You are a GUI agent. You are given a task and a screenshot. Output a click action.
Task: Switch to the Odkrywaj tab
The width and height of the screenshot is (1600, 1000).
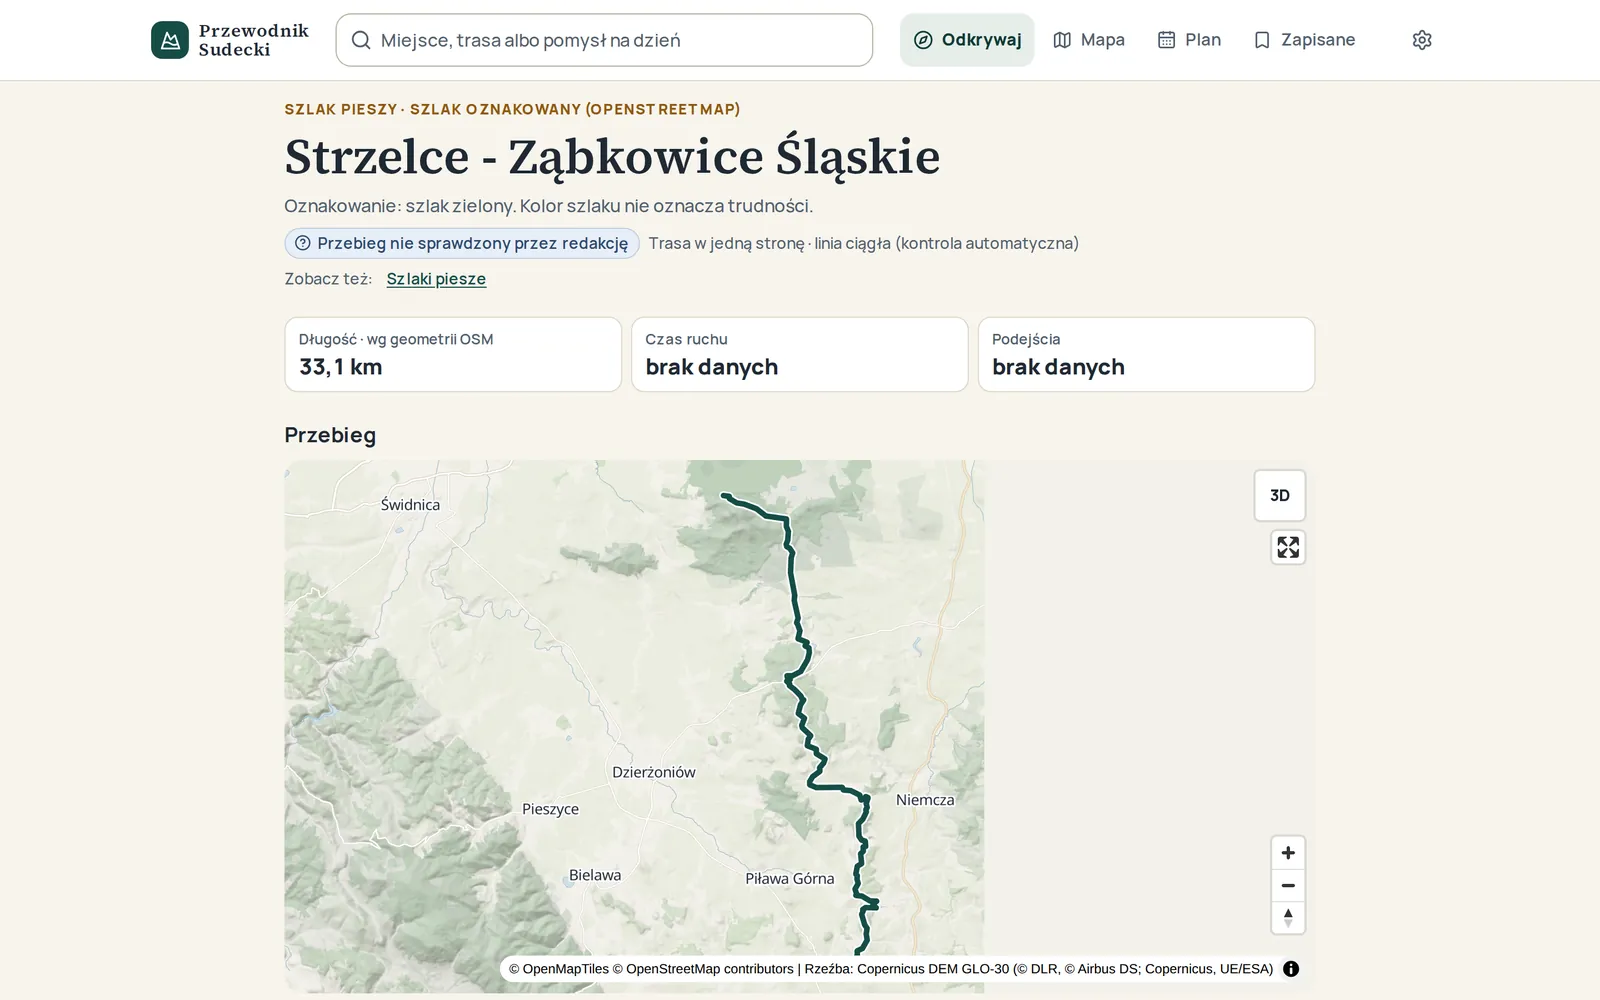967,40
